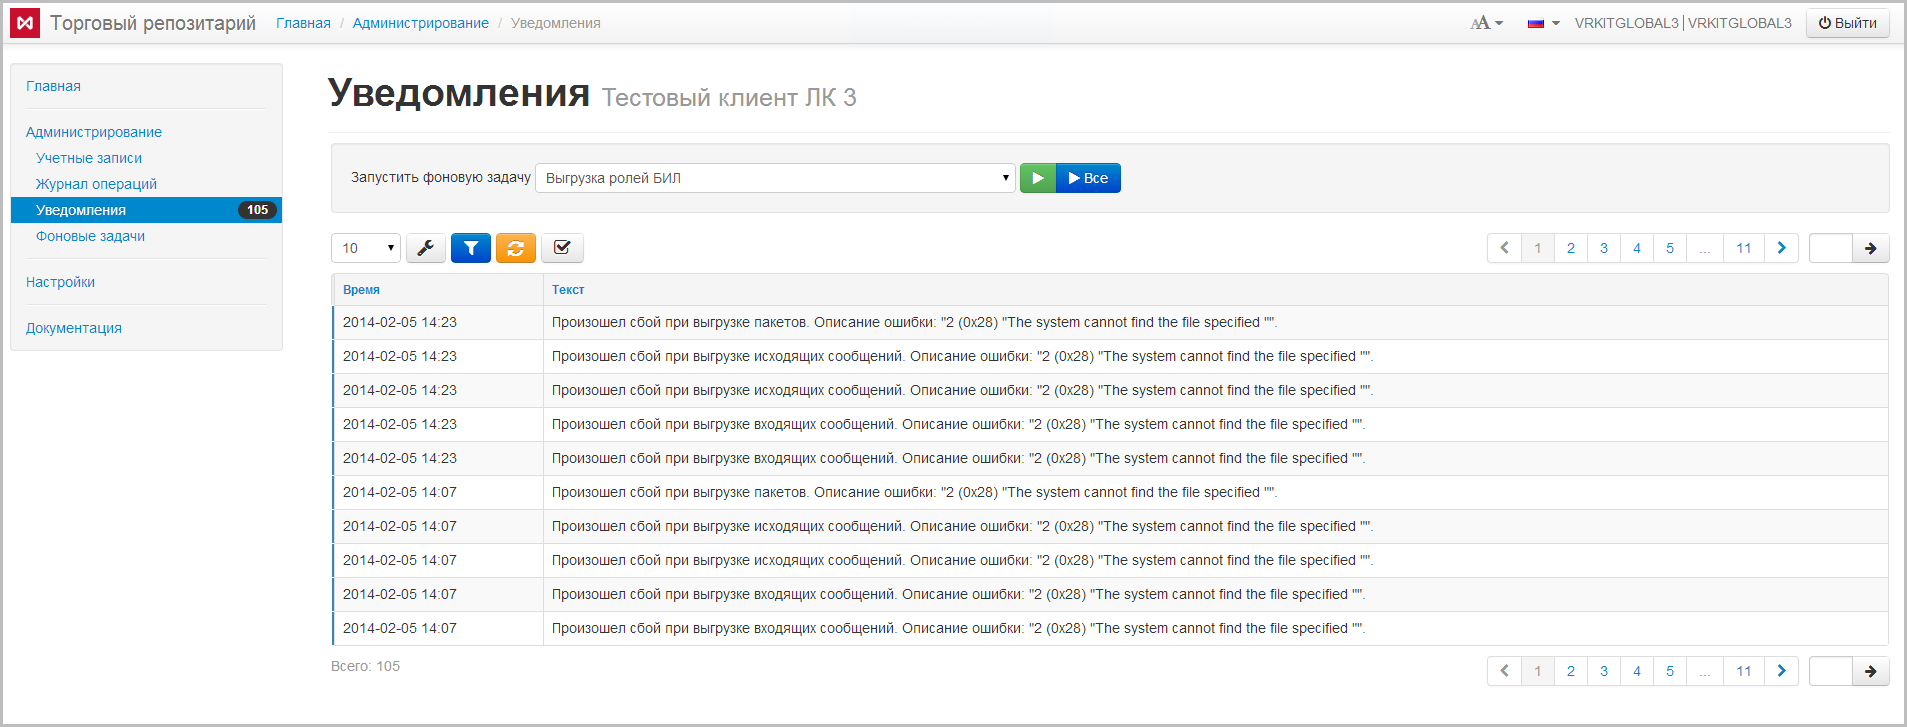Open table settings with wrench icon
The height and width of the screenshot is (727, 1907).
426,248
